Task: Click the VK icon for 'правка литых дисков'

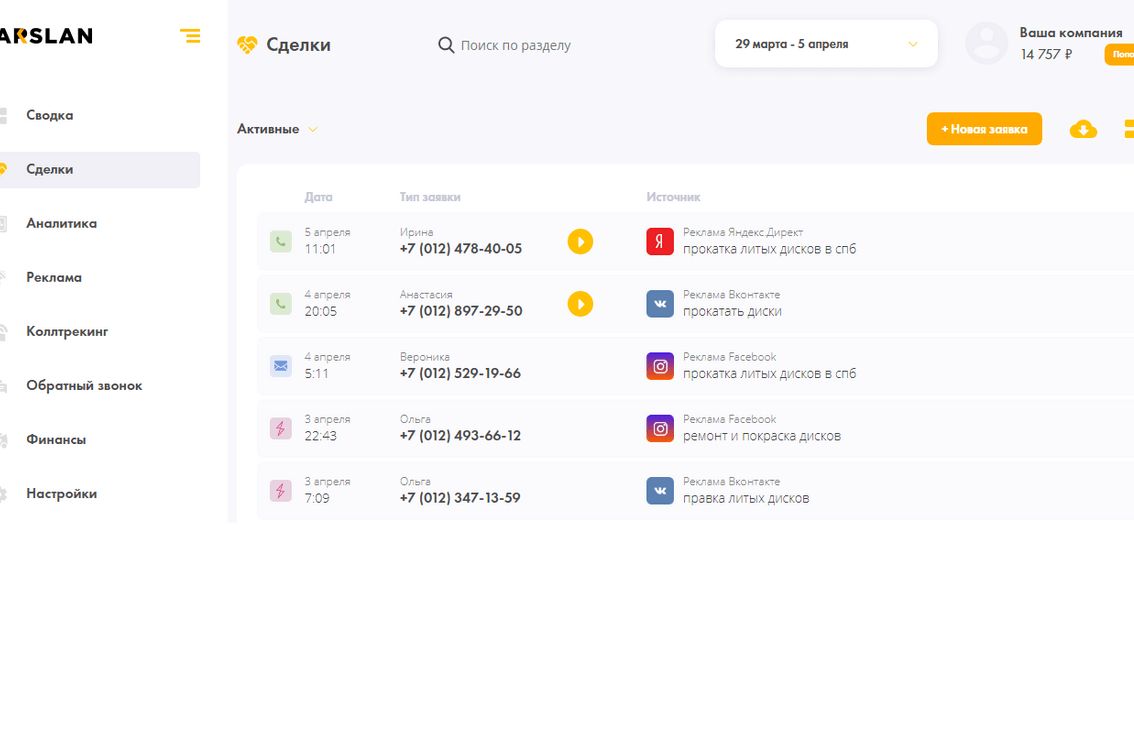Action: pyautogui.click(x=660, y=491)
